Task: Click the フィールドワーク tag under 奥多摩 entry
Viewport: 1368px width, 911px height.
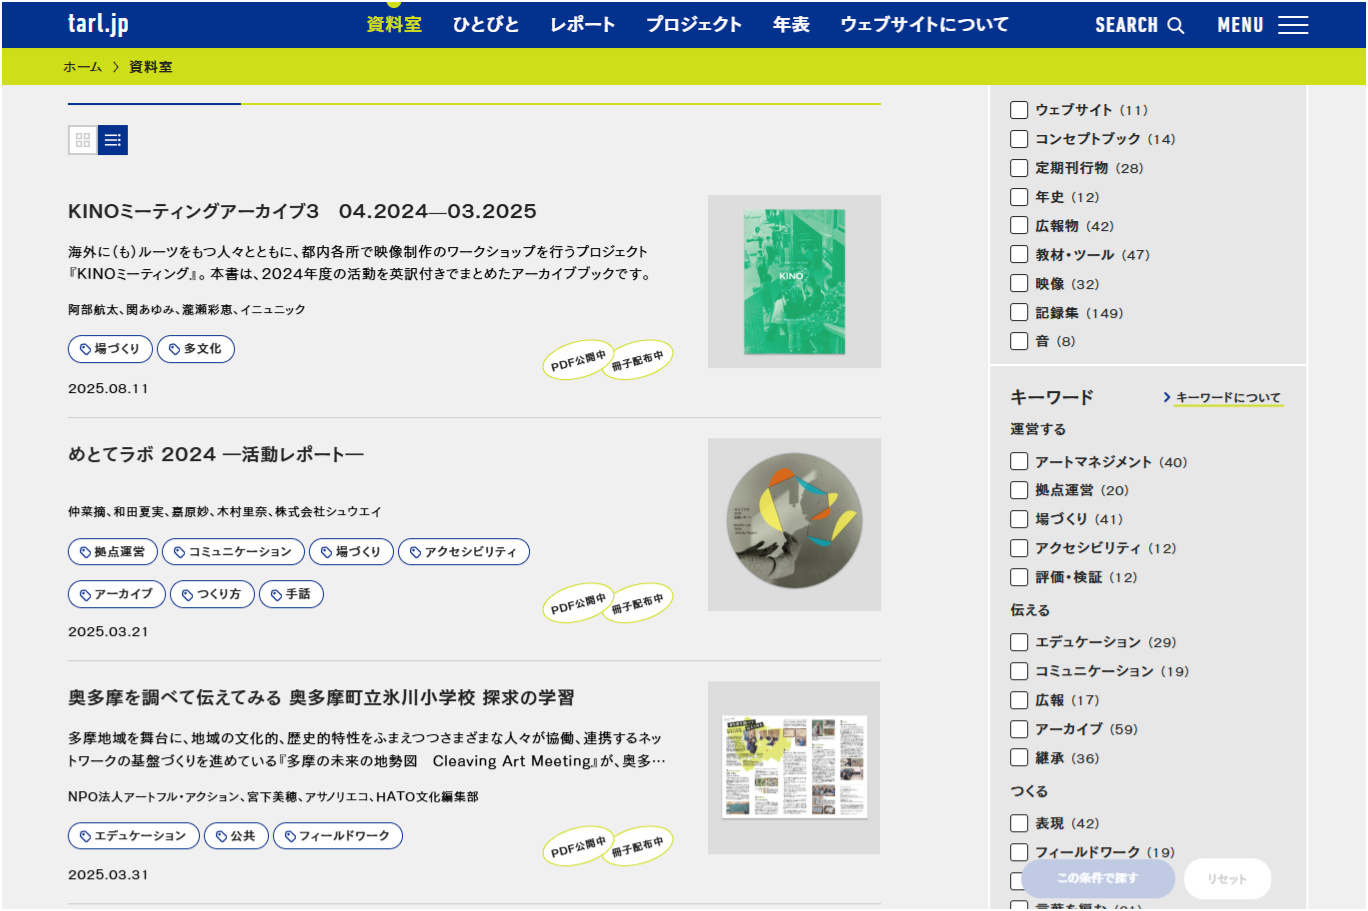Action: [x=337, y=836]
